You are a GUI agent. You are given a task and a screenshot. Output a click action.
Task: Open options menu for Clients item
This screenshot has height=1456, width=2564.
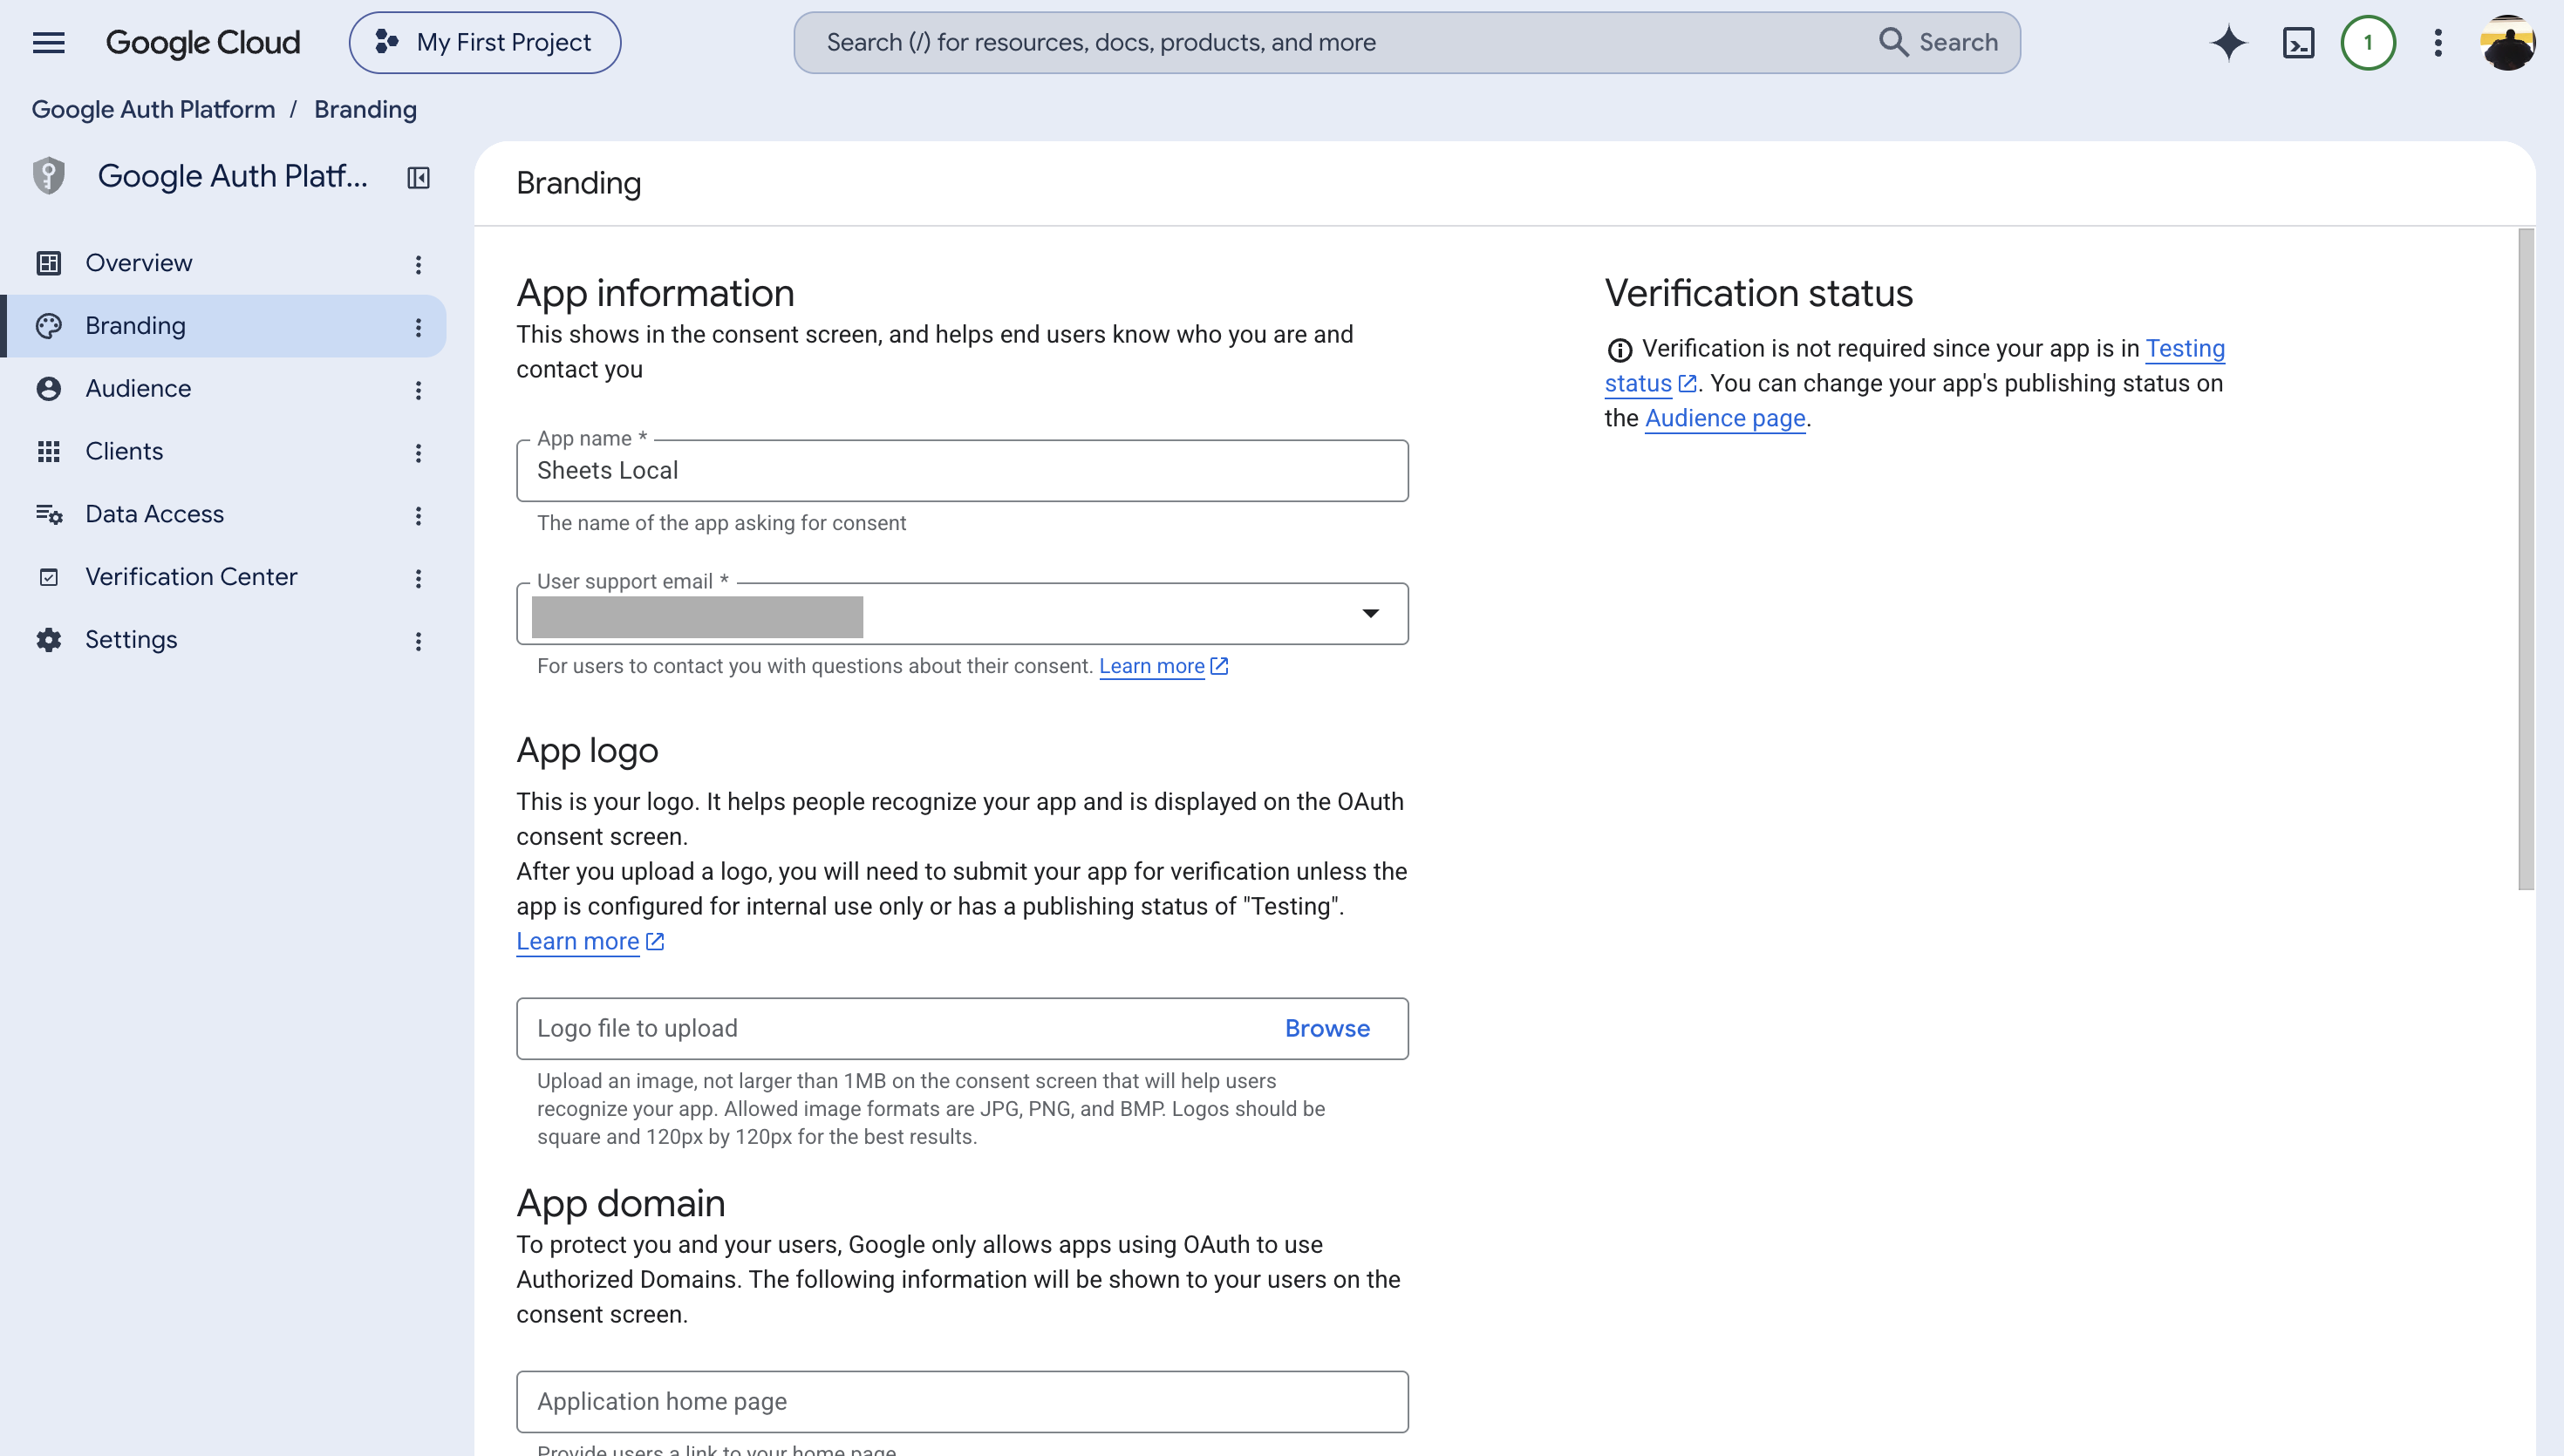click(x=418, y=453)
